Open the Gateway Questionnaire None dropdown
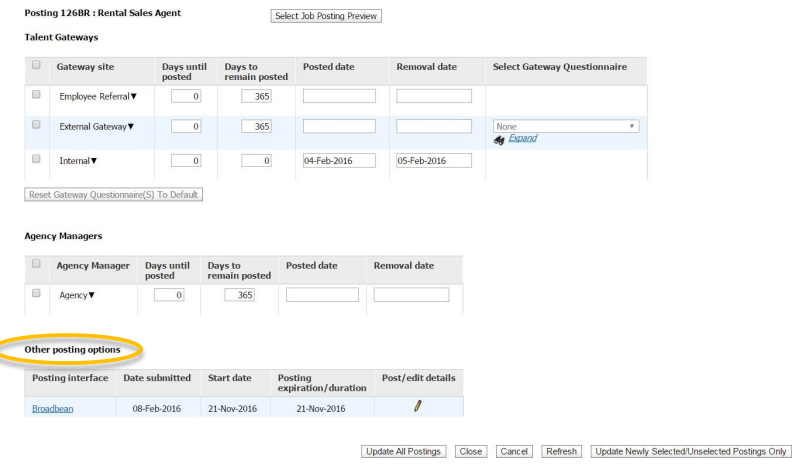 tap(566, 126)
